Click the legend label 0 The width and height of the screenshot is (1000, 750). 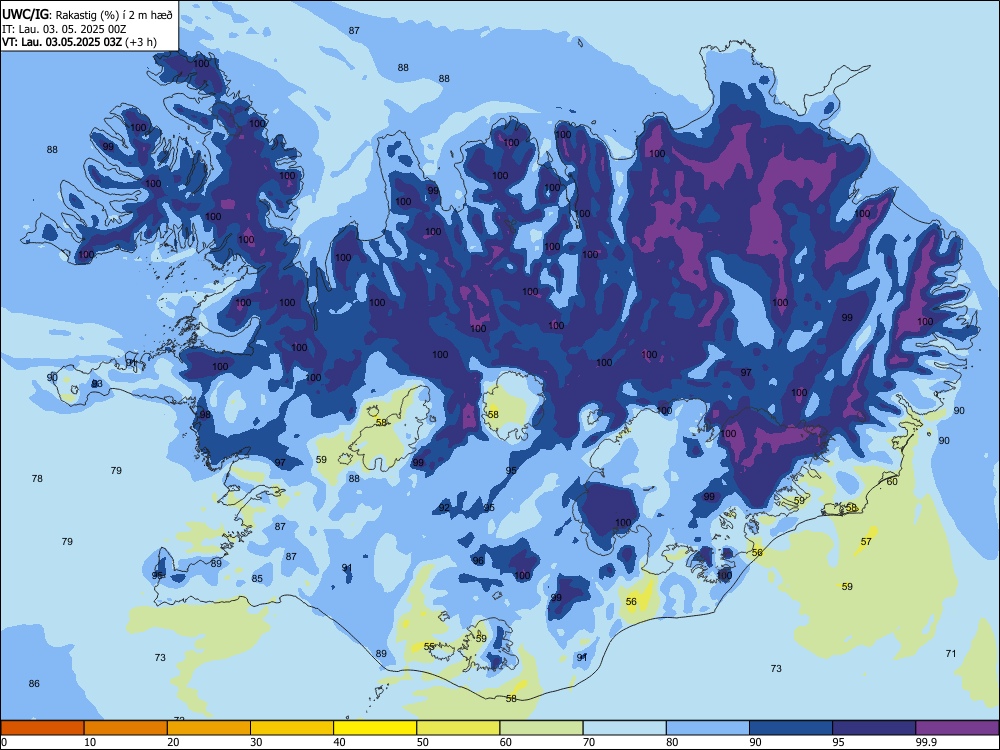pos(3,742)
